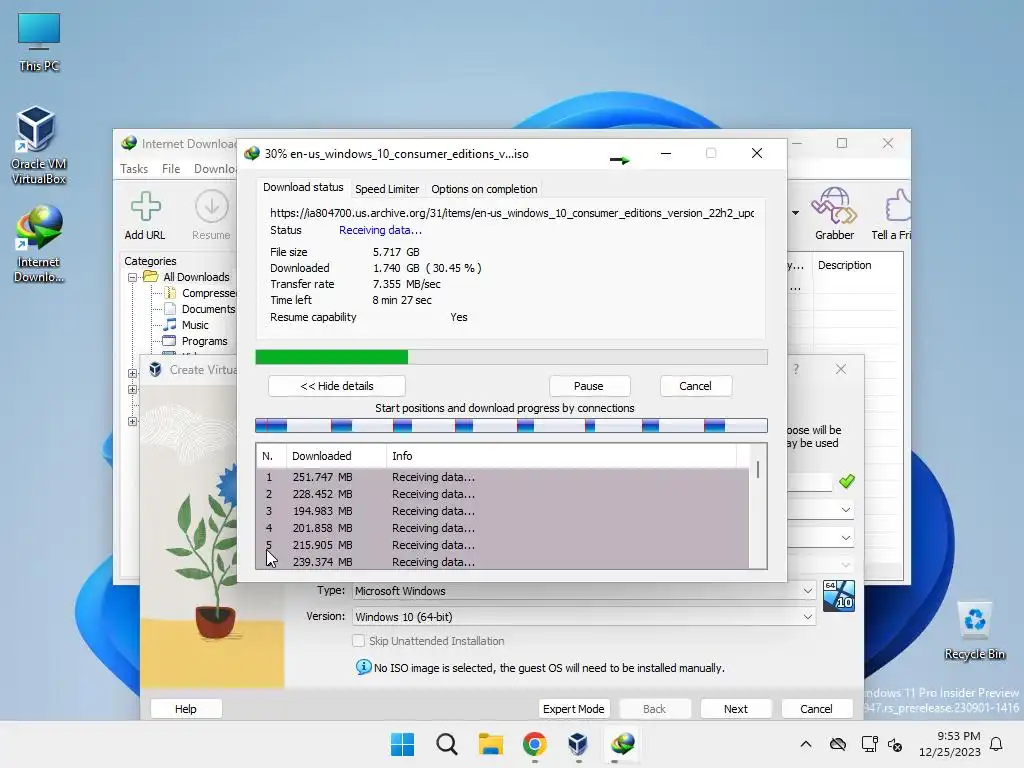
Task: Open Internet Download Manager desktop shortcut
Action: (x=39, y=243)
